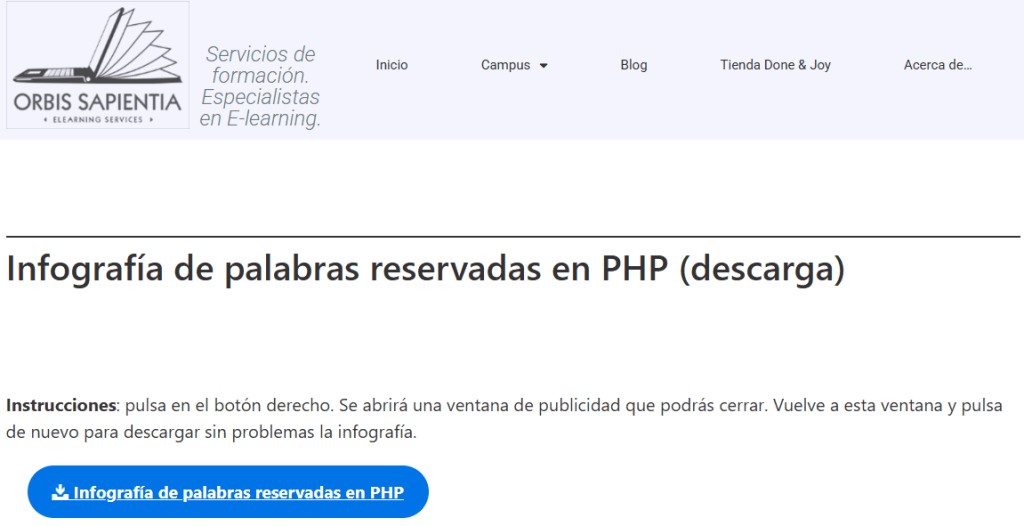Download Infografía de palabras reservadas en PHP

238,492
